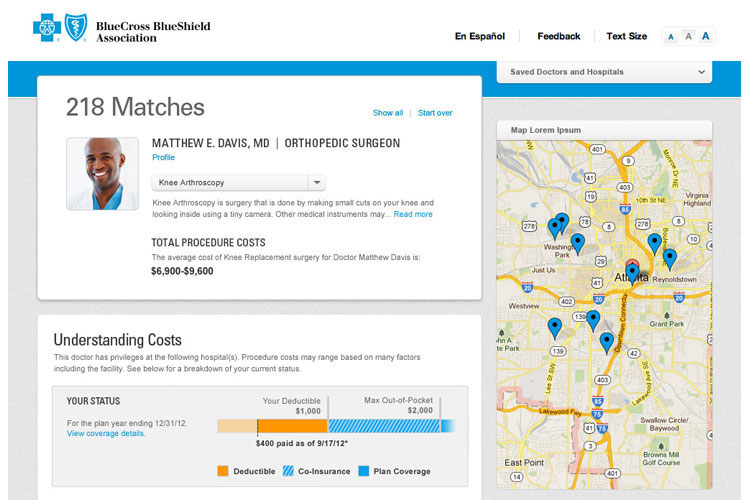Click the Blue Shield logo icon

click(76, 27)
